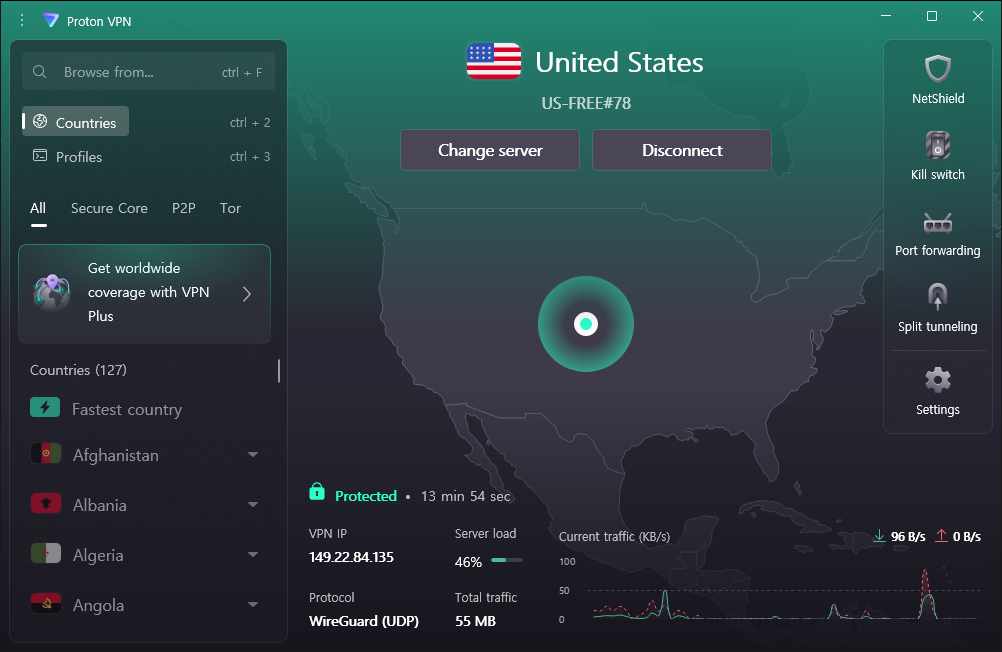The width and height of the screenshot is (1002, 652).
Task: Click the Current traffic graph
Action: click(783, 591)
